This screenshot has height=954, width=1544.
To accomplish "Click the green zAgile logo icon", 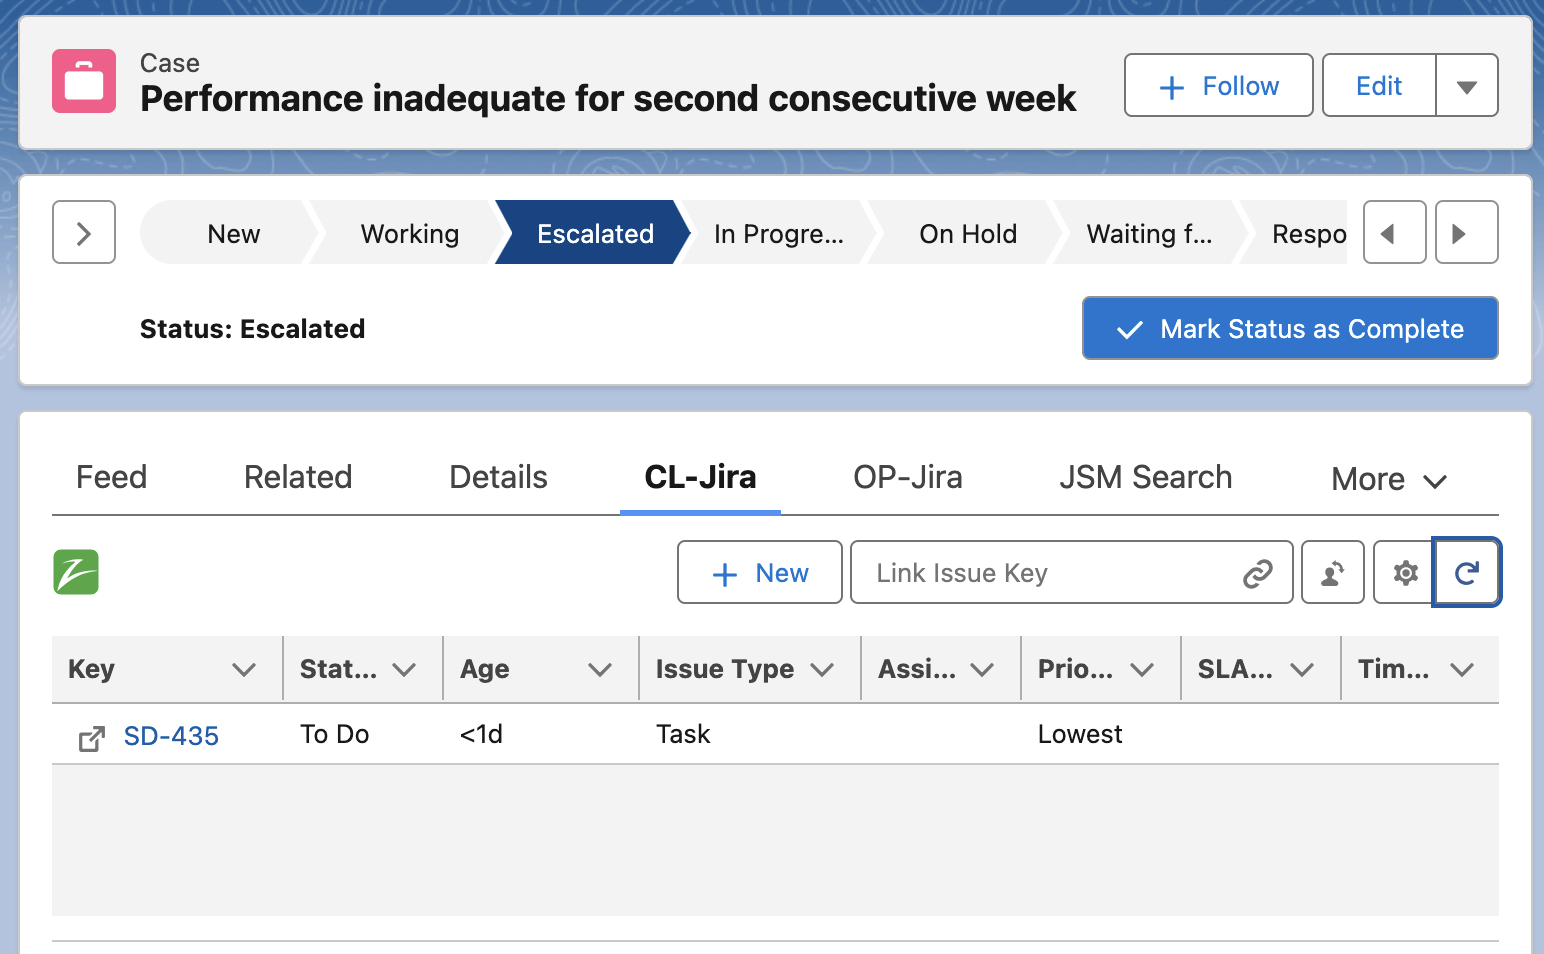I will tap(76, 572).
